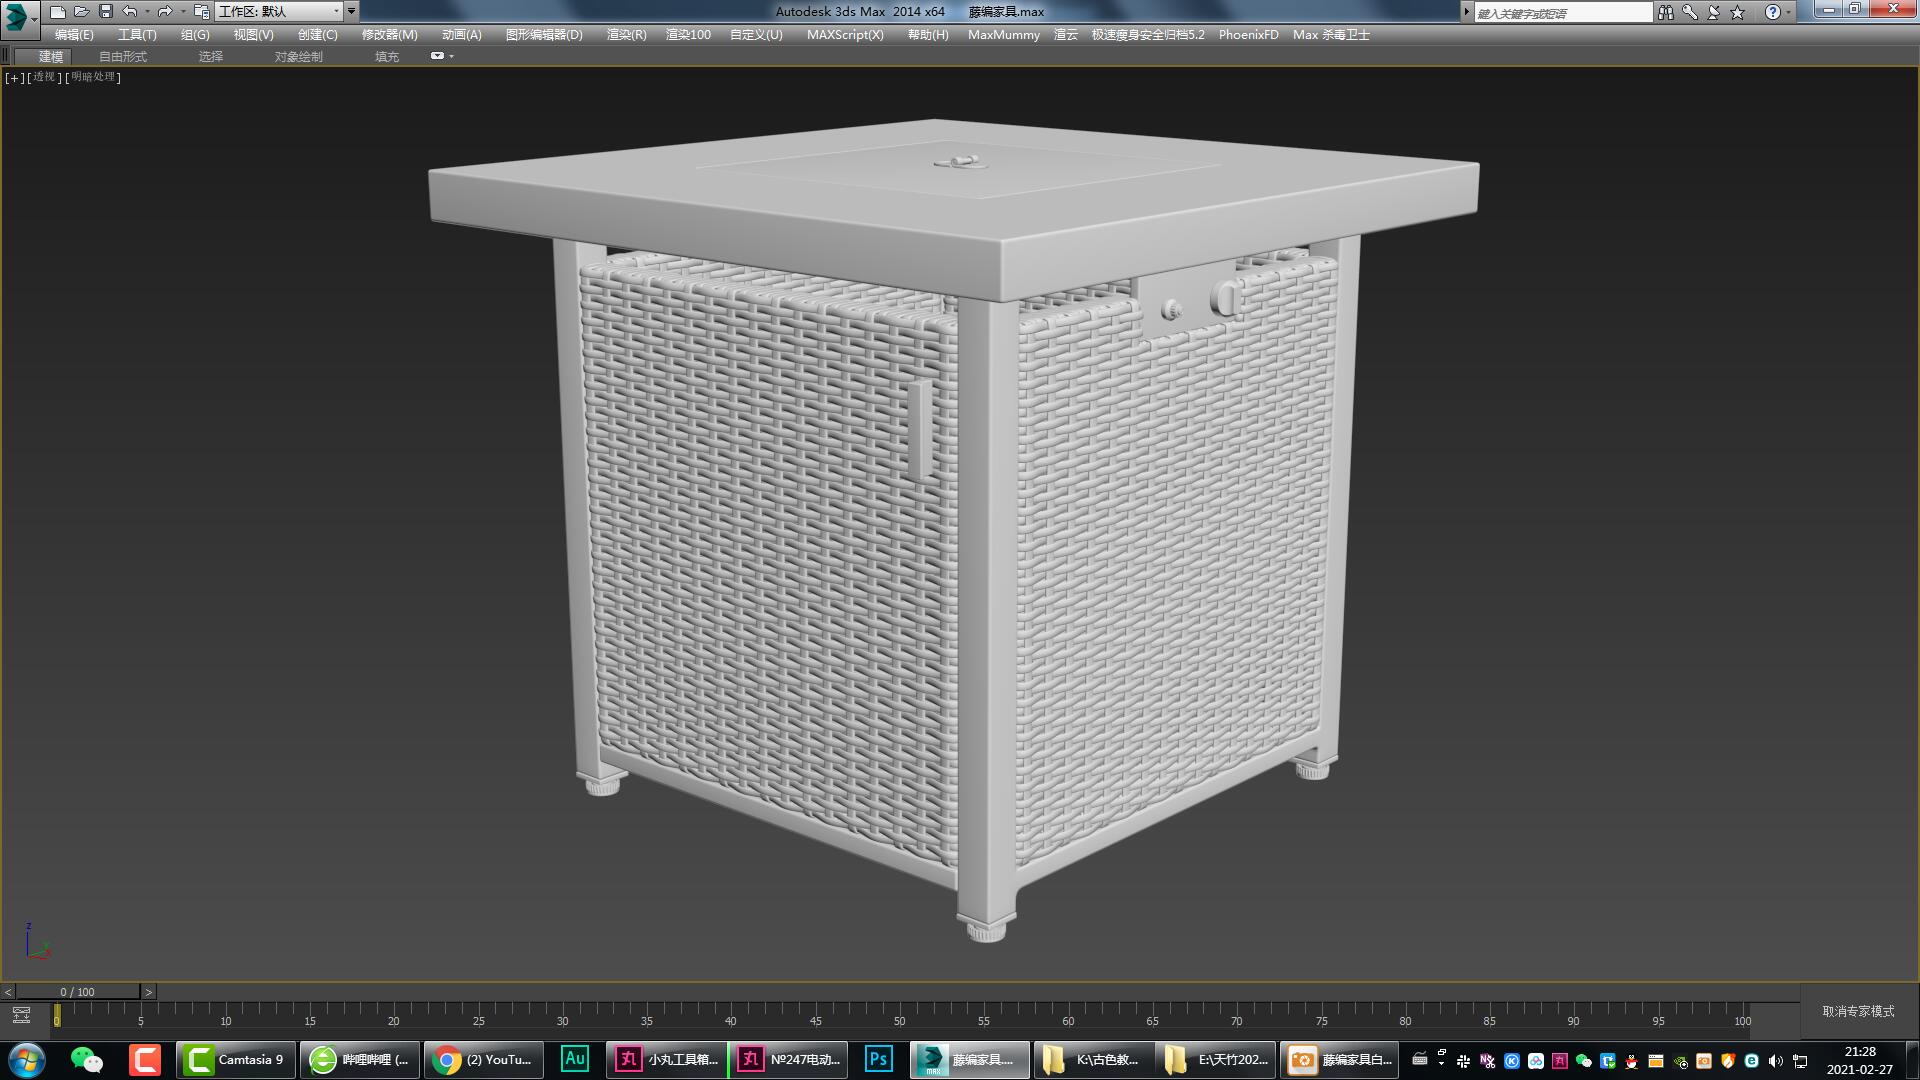Image resolution: width=1920 pixels, height=1080 pixels.
Task: Expand the dropdown arrow next to Help
Action: click(1789, 11)
